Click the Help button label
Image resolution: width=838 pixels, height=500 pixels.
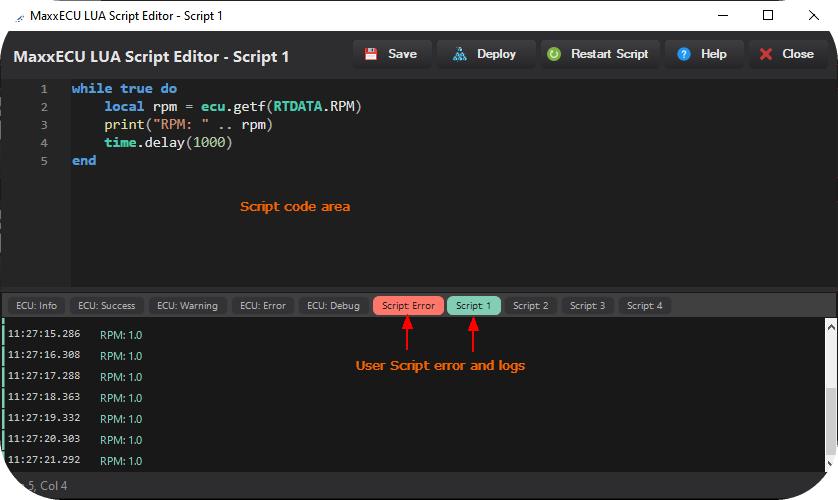click(x=713, y=54)
